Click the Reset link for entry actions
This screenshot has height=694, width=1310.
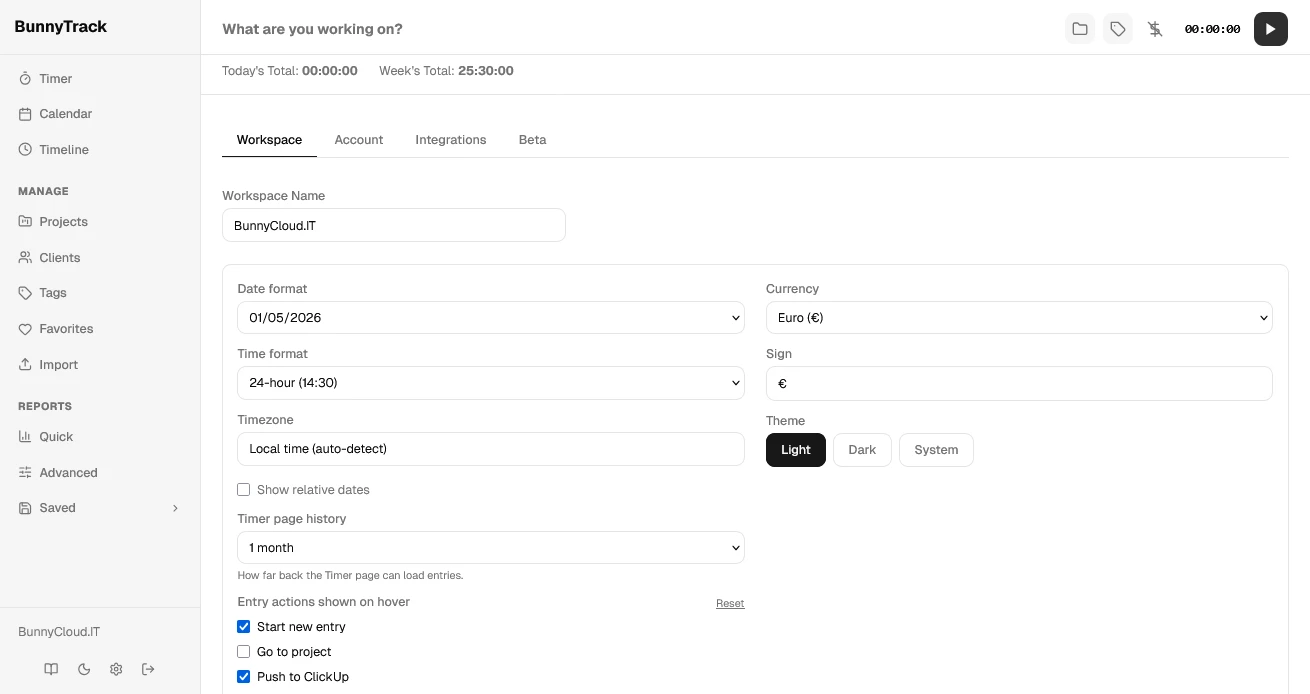[730, 603]
